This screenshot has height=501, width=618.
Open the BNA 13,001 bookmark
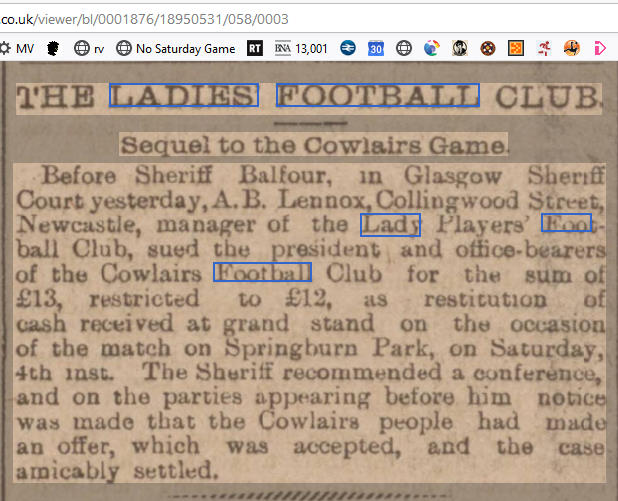(301, 48)
